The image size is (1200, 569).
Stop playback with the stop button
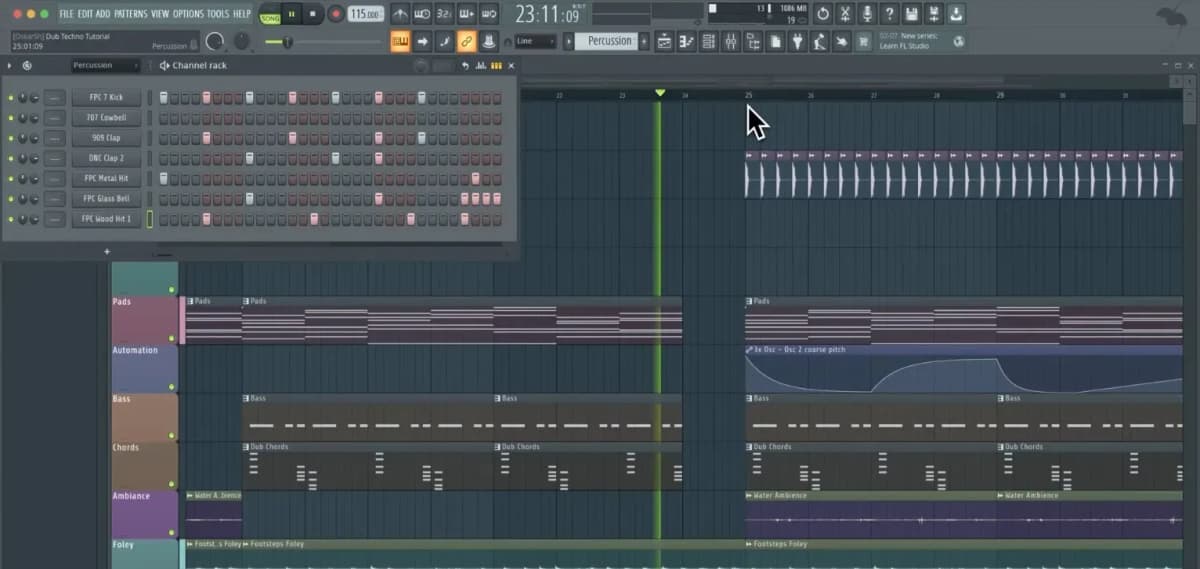pyautogui.click(x=313, y=14)
